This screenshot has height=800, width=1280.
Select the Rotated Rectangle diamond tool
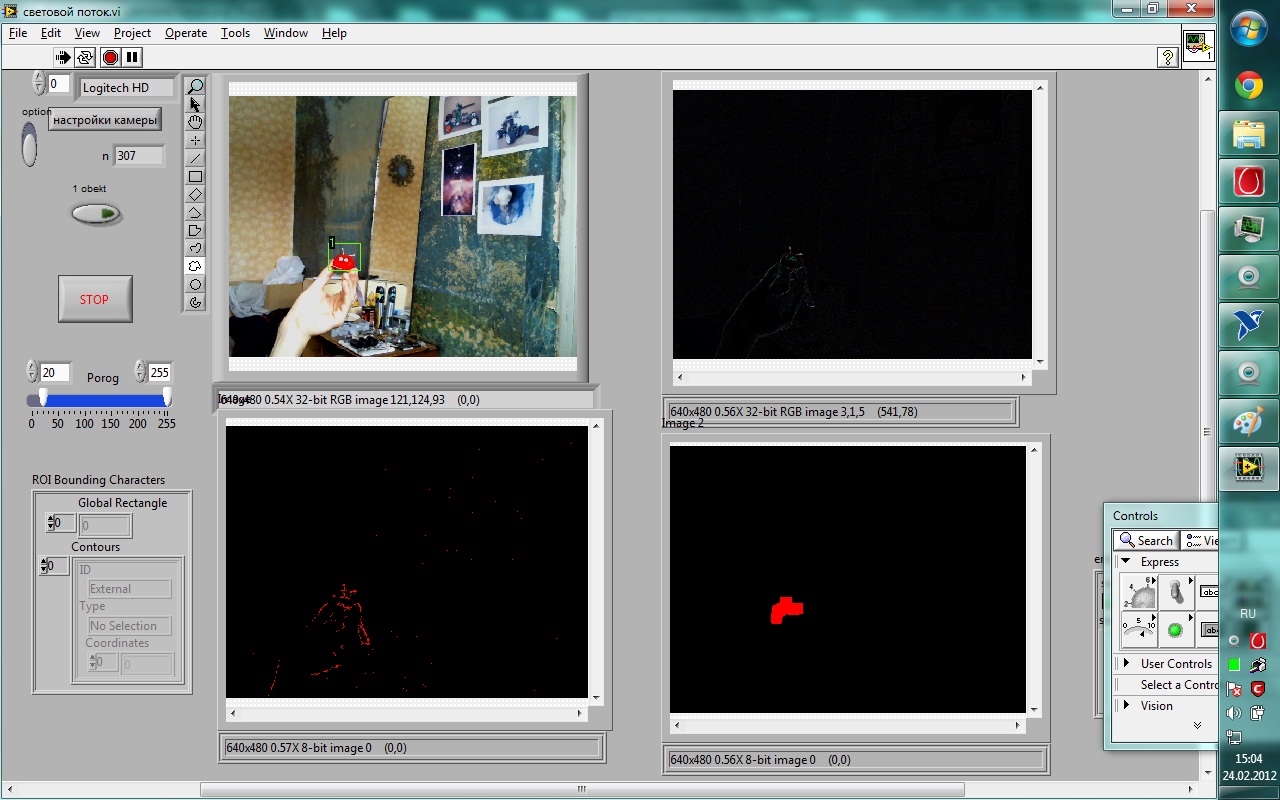click(195, 195)
